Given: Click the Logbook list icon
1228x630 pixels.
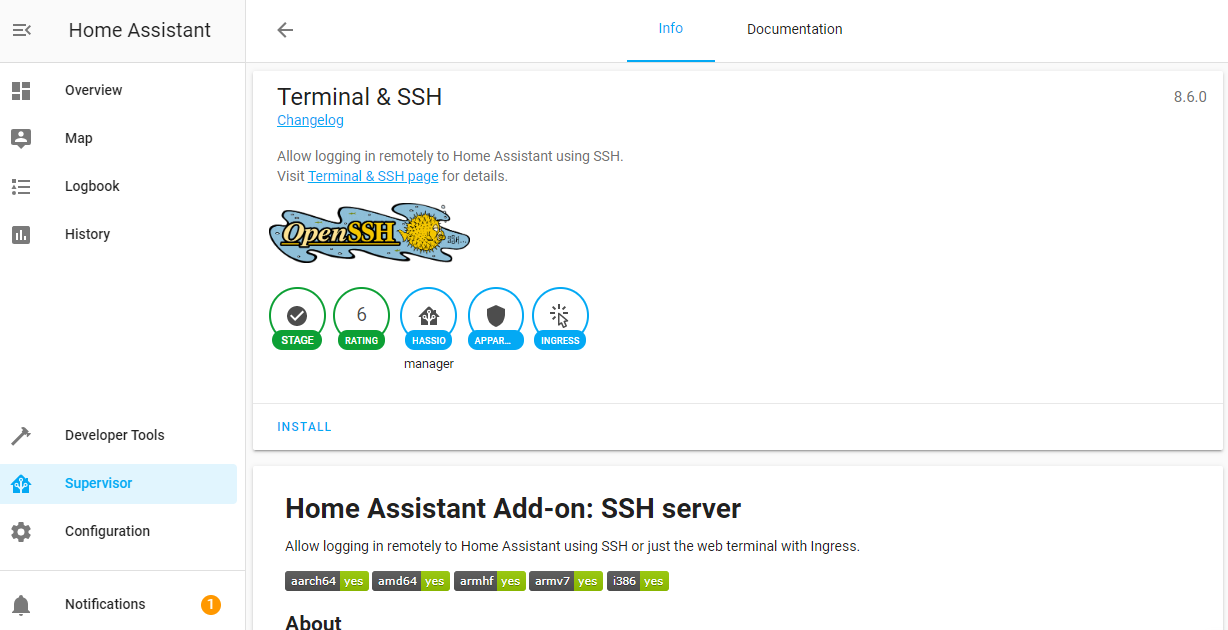Looking at the screenshot, I should pyautogui.click(x=21, y=186).
